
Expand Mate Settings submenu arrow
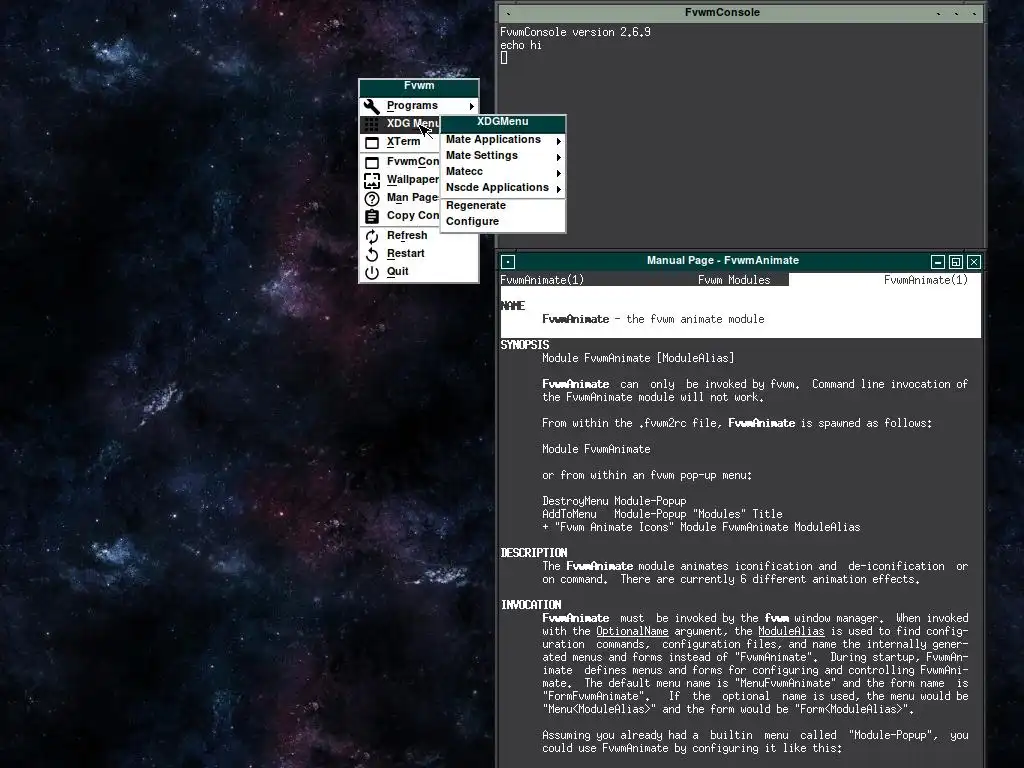pos(558,157)
